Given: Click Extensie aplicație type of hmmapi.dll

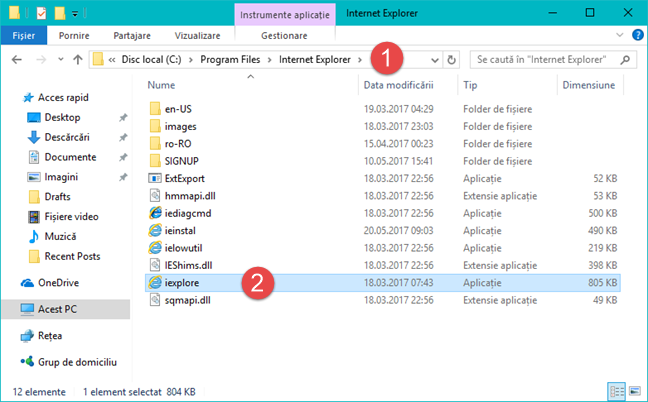Looking at the screenshot, I should (500, 196).
